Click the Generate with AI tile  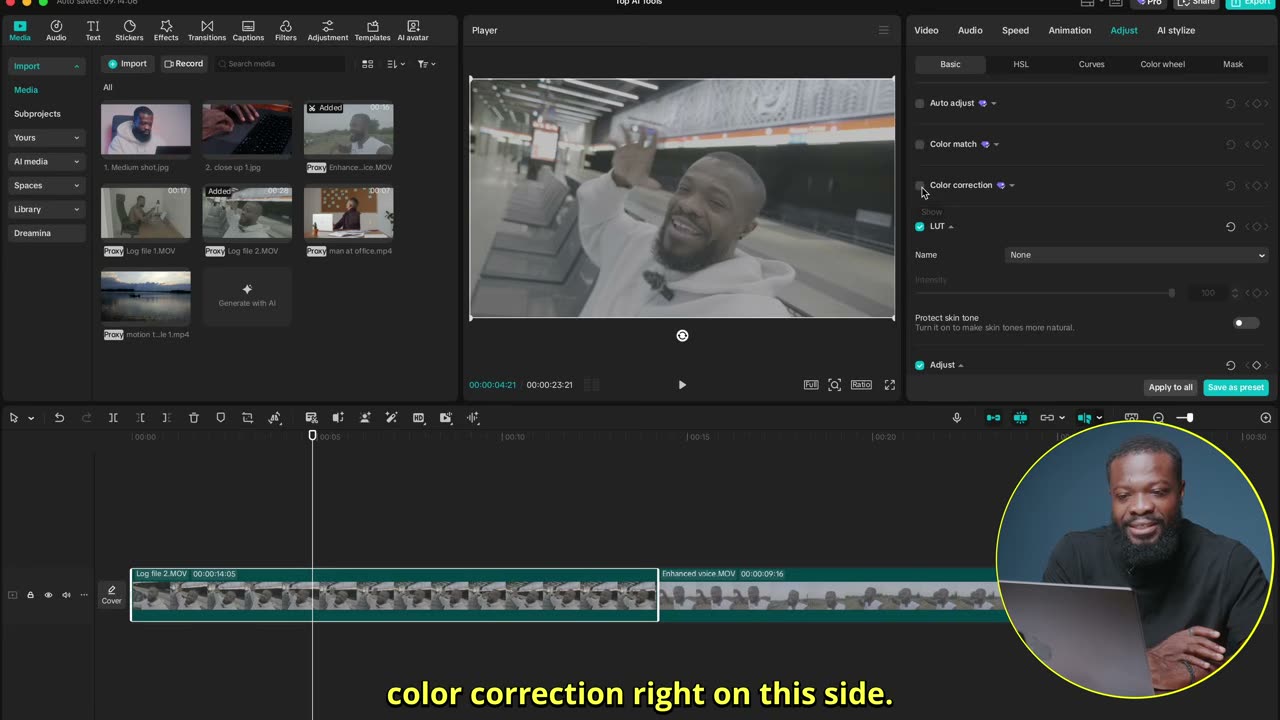tap(247, 295)
